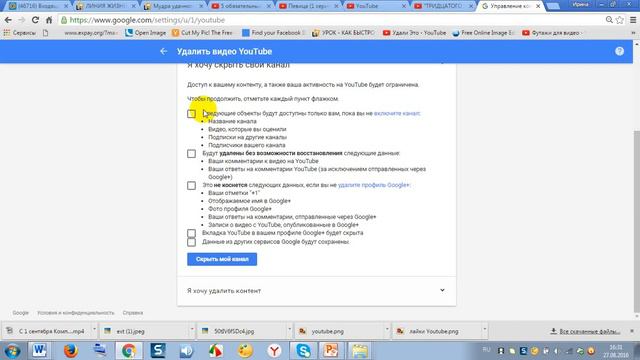Open dropdown for ext (1).jpeg download
The width and height of the screenshot is (640, 360).
(192, 329)
